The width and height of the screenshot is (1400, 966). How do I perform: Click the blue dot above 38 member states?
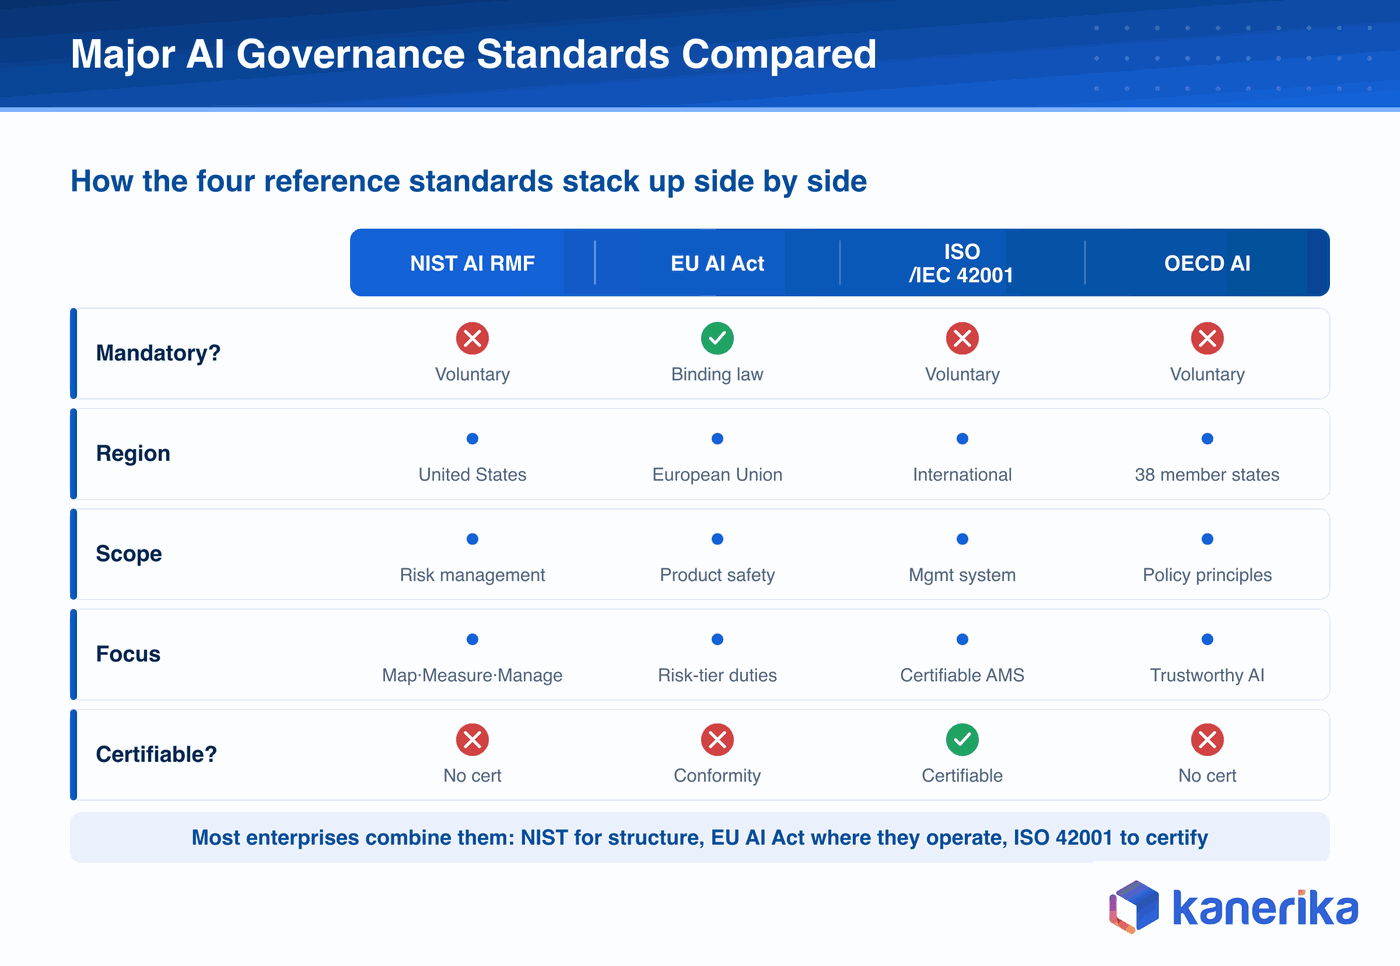click(1207, 439)
